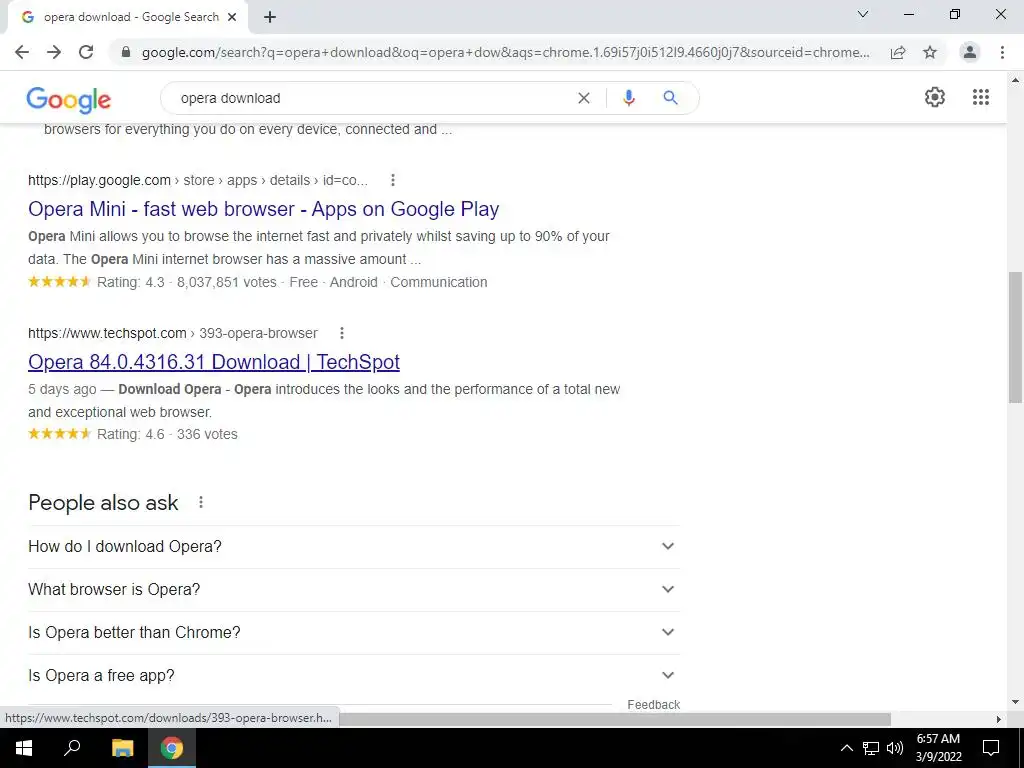Submit search with magnifier icon
The height and width of the screenshot is (768, 1024).
point(670,98)
